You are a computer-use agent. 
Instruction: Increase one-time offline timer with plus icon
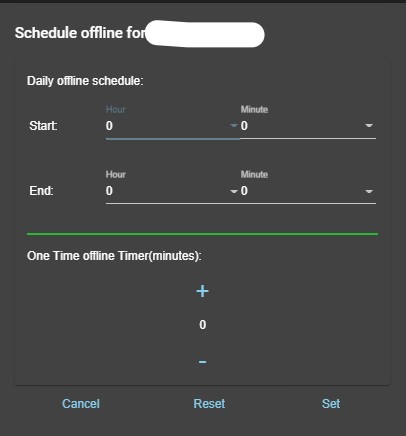pyautogui.click(x=202, y=291)
